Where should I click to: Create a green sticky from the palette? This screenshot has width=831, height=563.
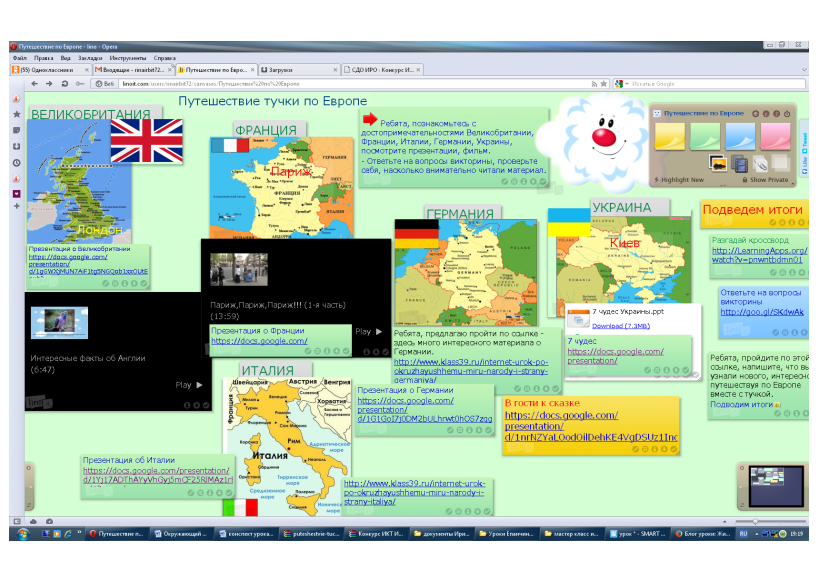[x=705, y=135]
